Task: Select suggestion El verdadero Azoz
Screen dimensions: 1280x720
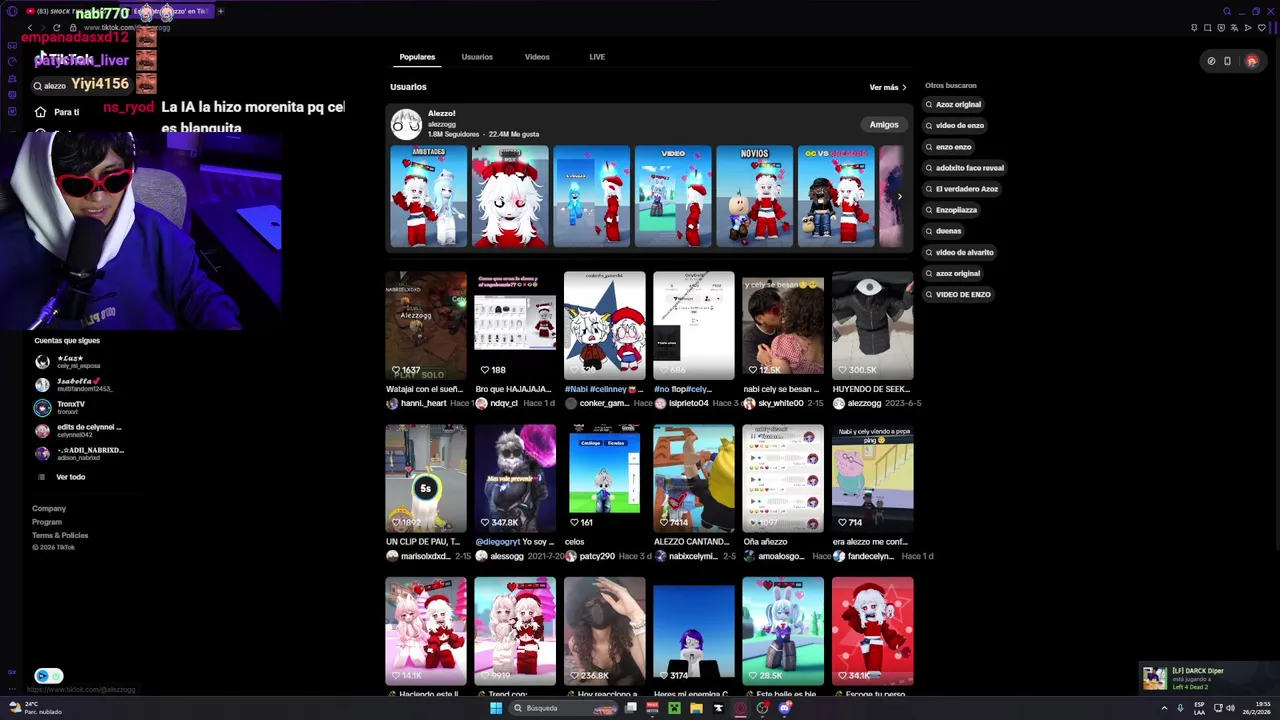Action: (962, 189)
